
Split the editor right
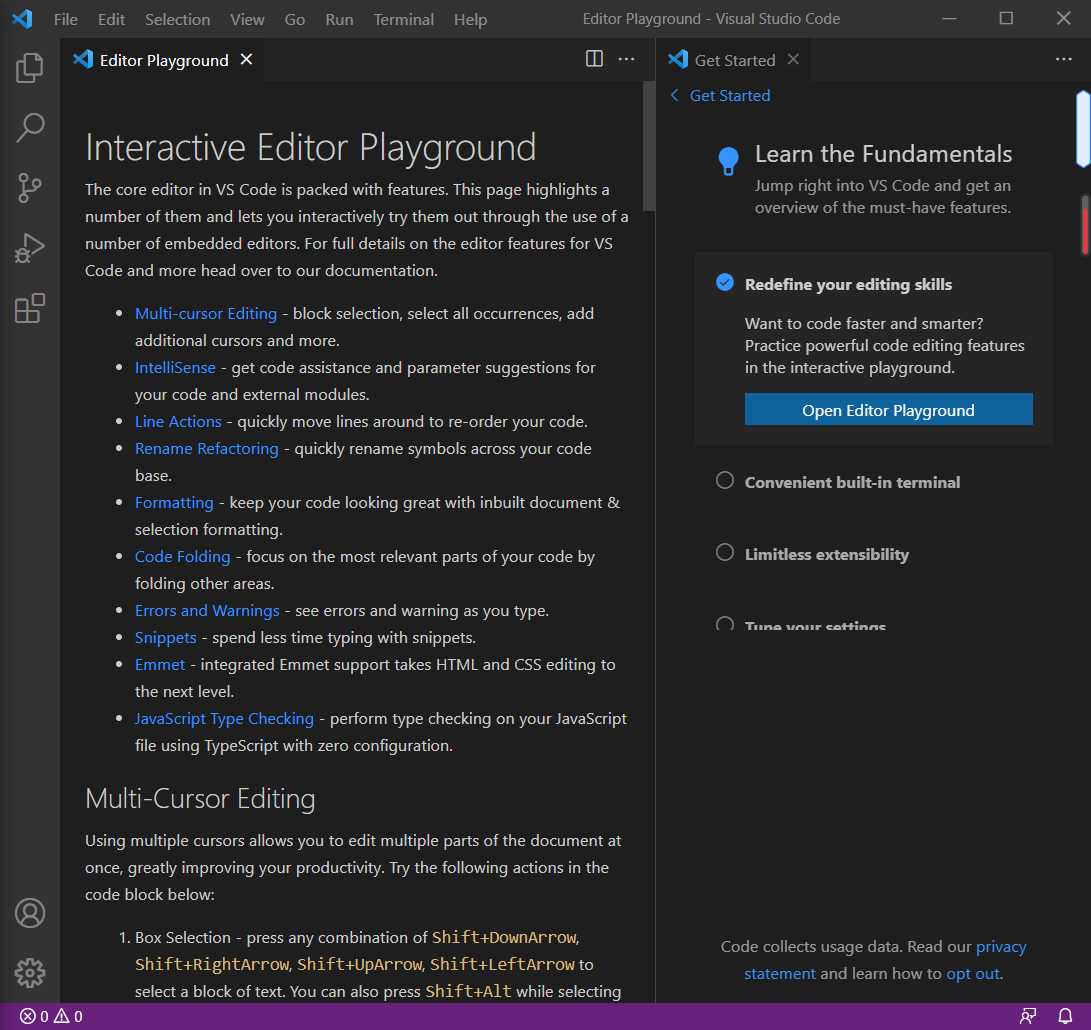pos(594,59)
